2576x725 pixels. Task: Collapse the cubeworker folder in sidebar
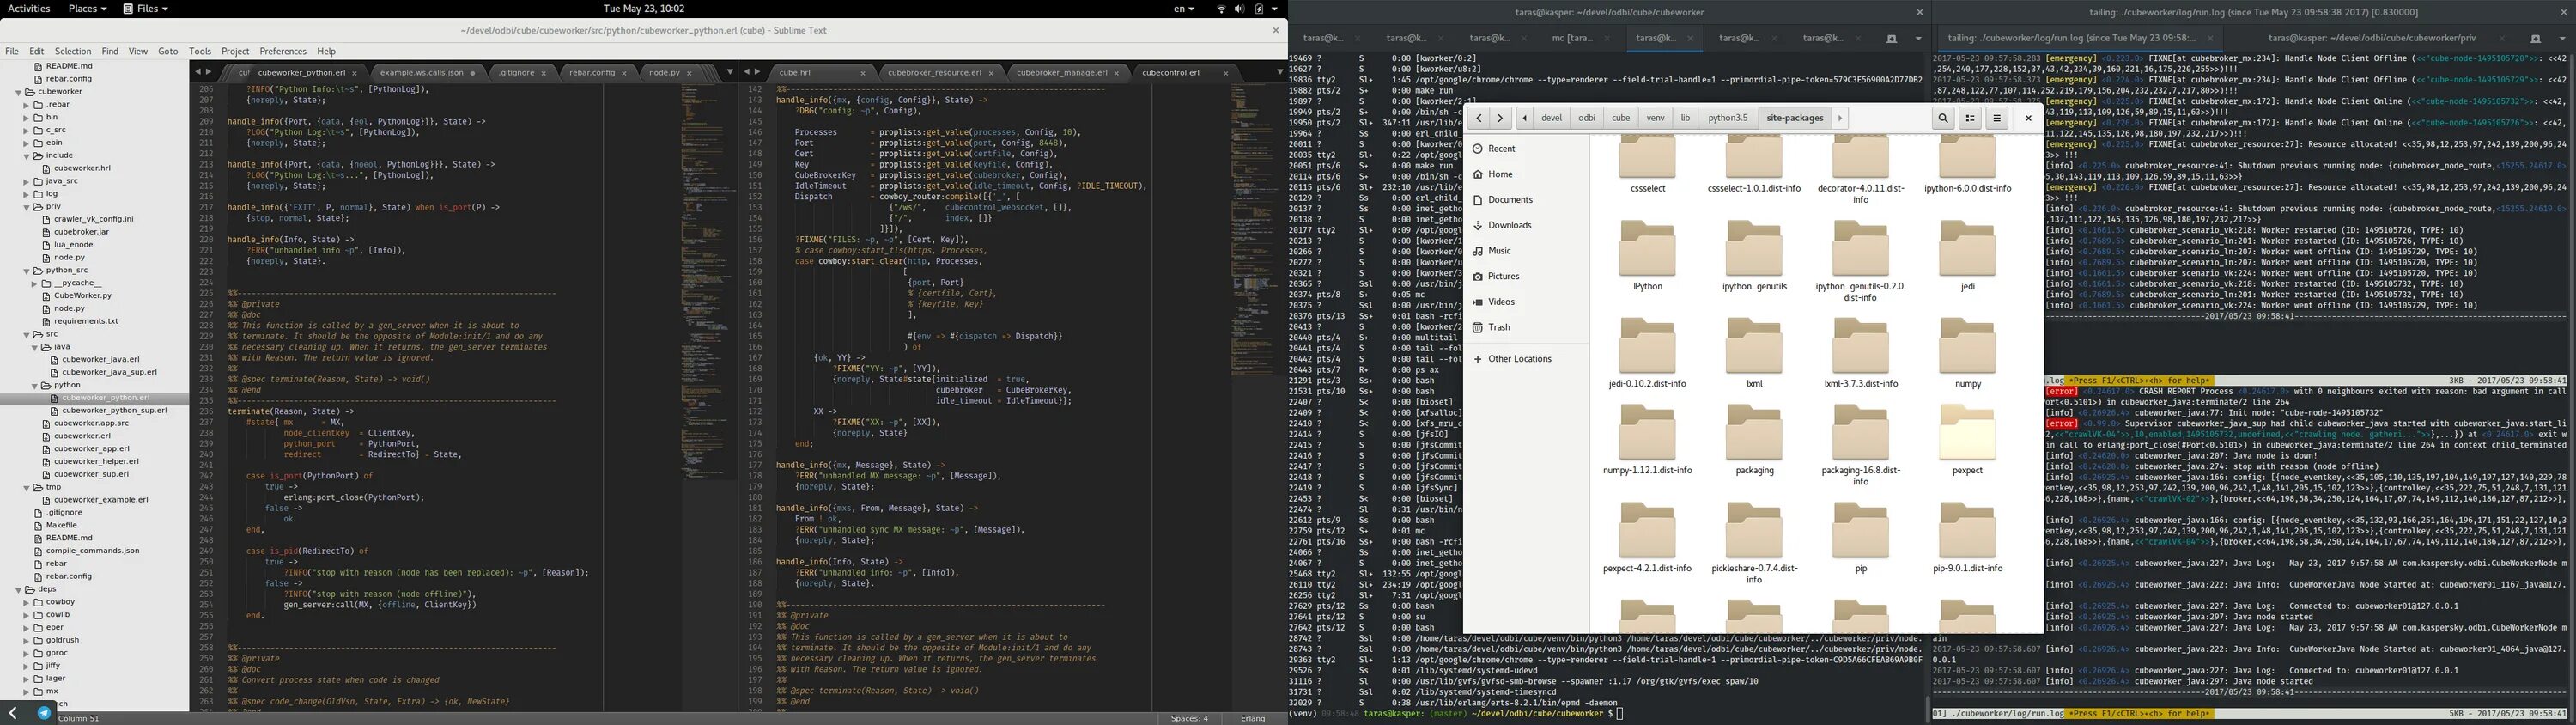click(x=18, y=92)
